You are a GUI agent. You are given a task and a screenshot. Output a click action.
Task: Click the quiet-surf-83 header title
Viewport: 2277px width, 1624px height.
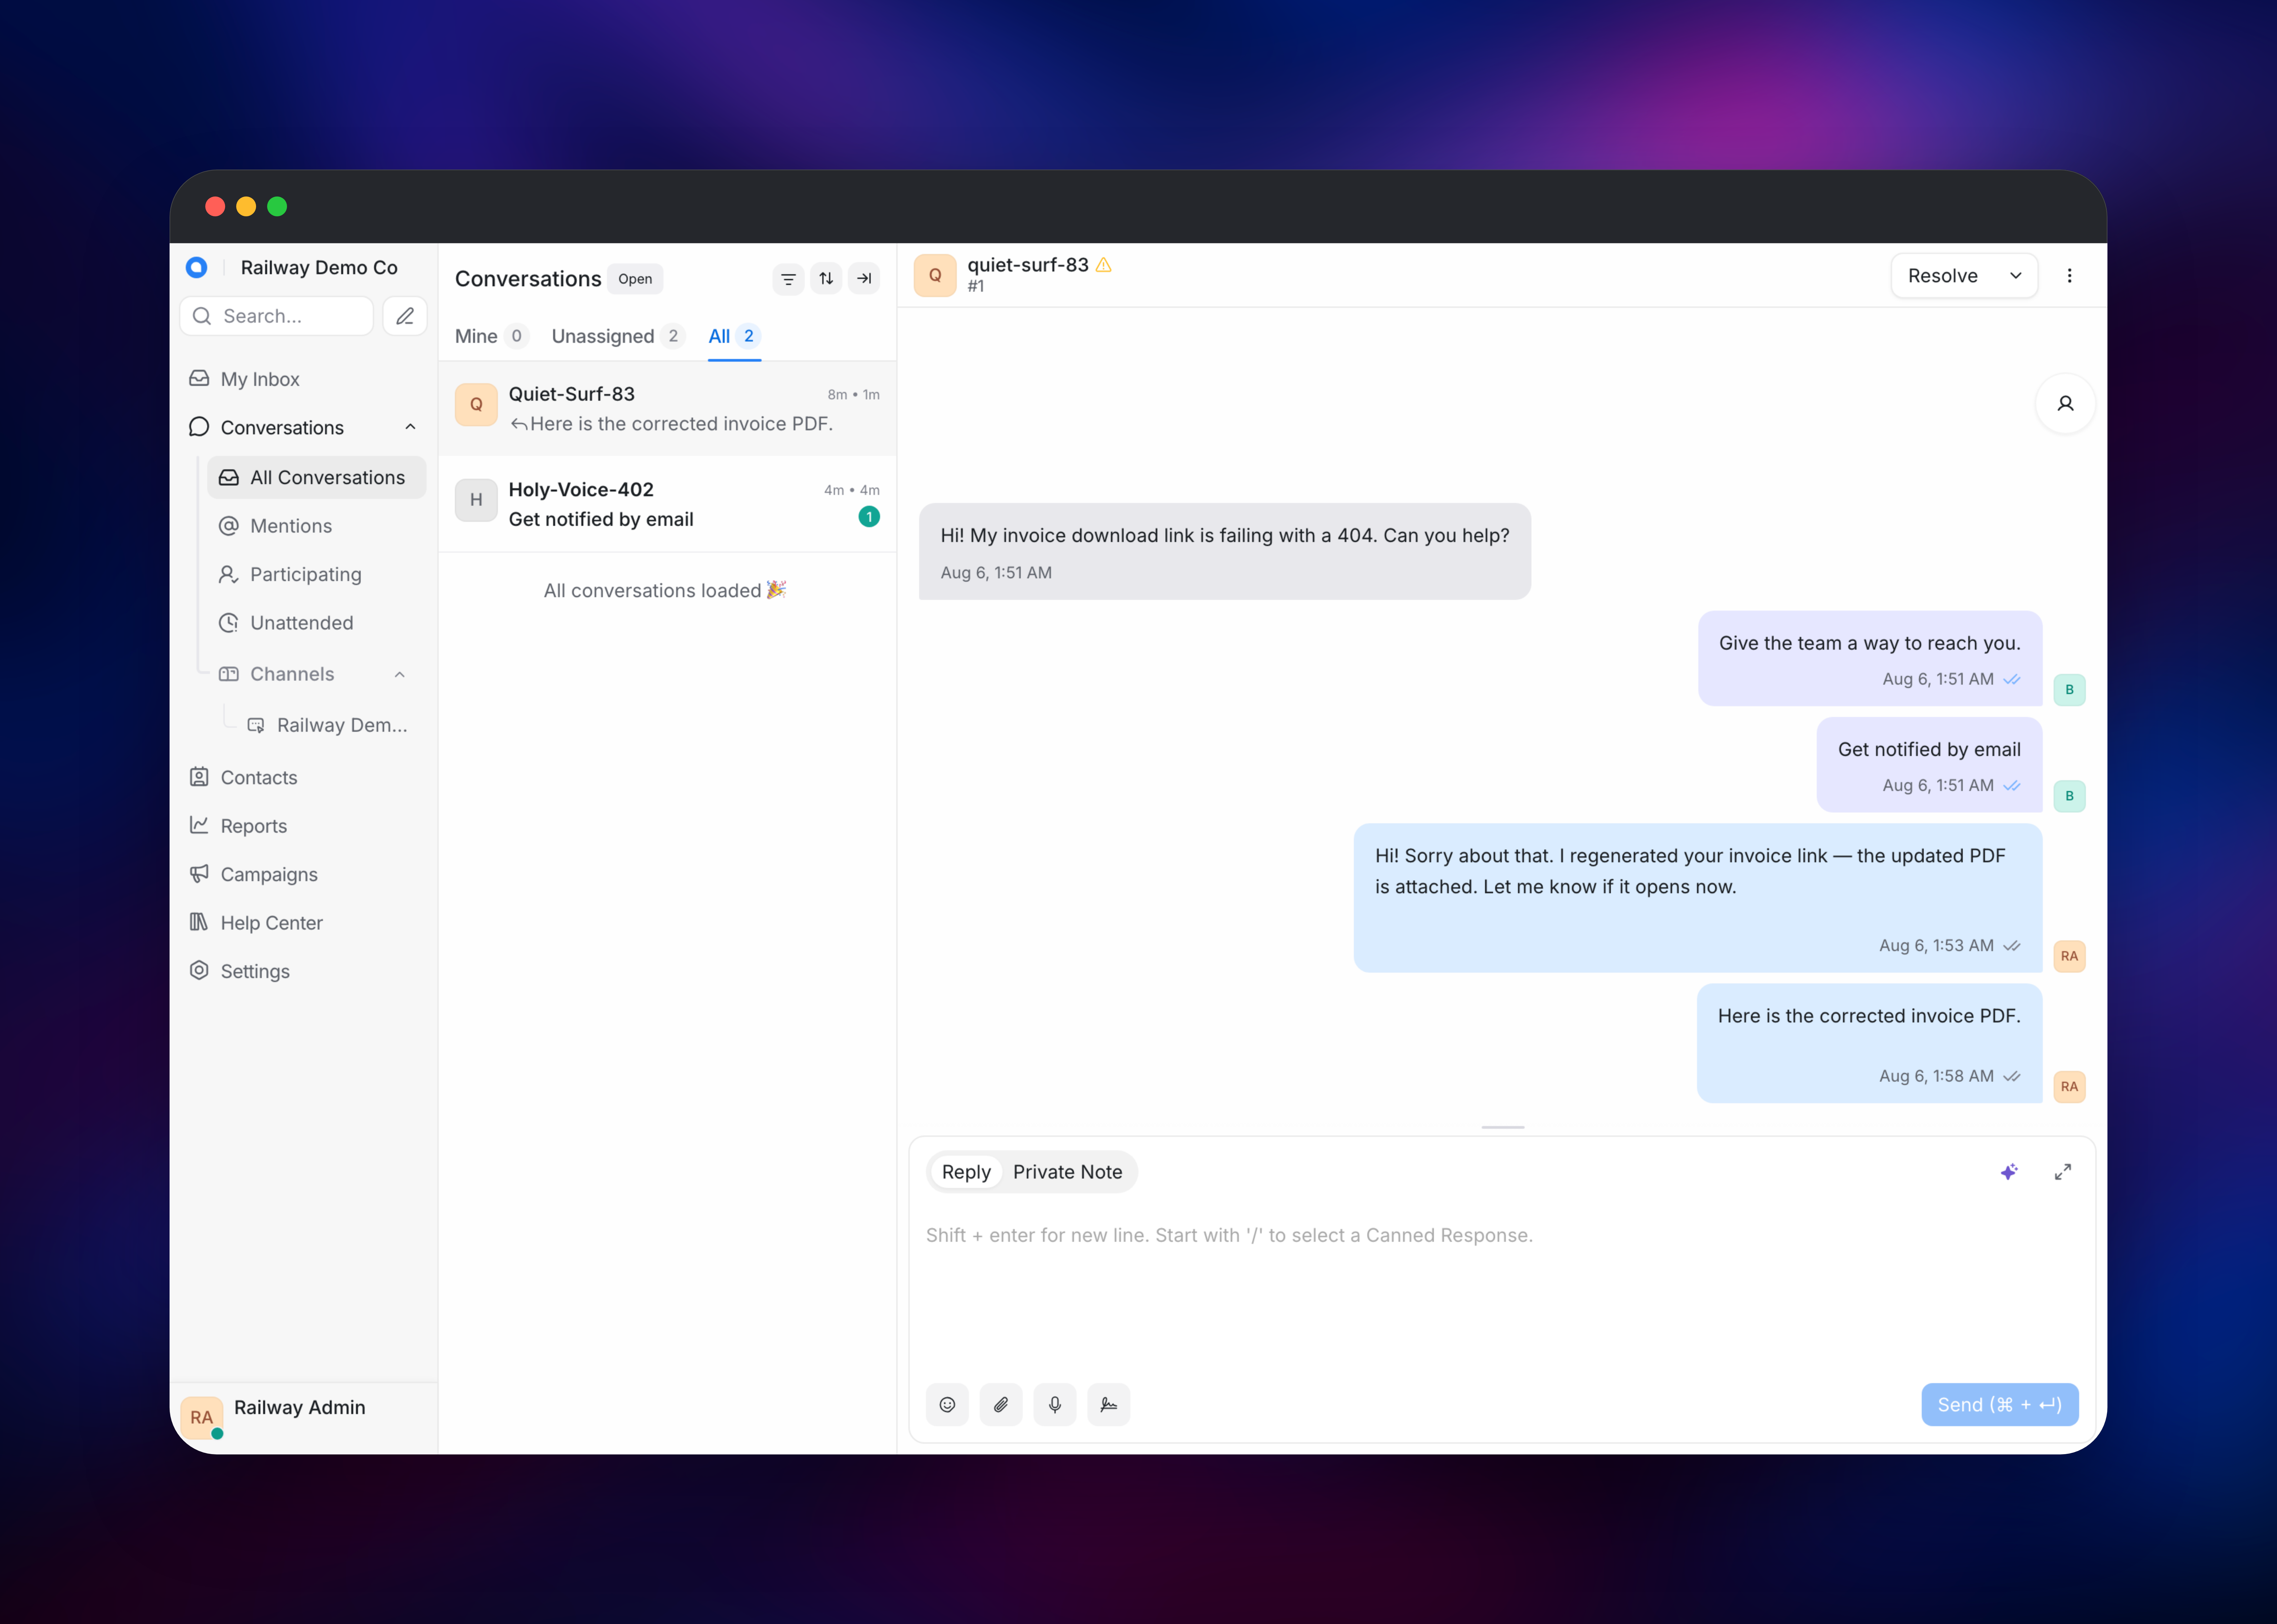click(x=1028, y=265)
